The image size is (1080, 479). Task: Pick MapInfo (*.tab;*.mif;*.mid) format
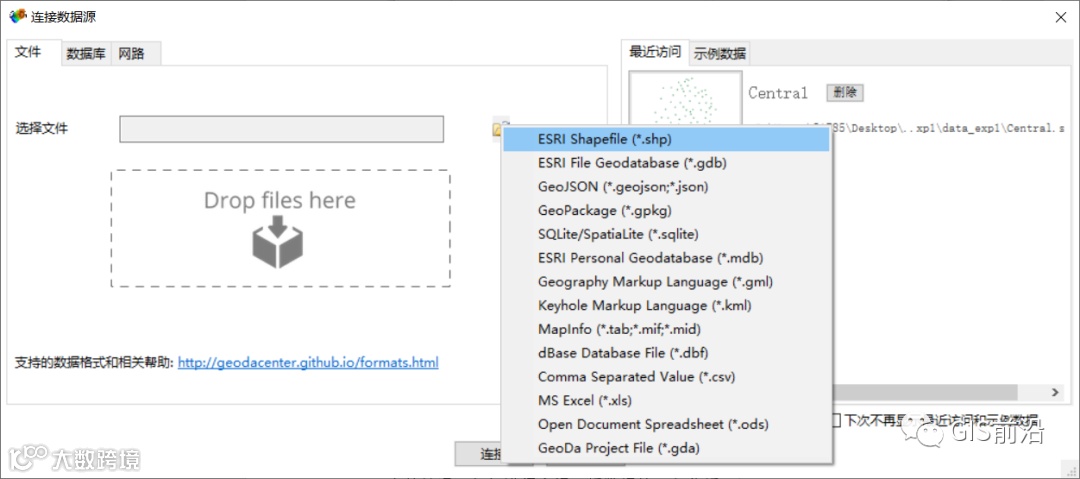(x=666, y=329)
